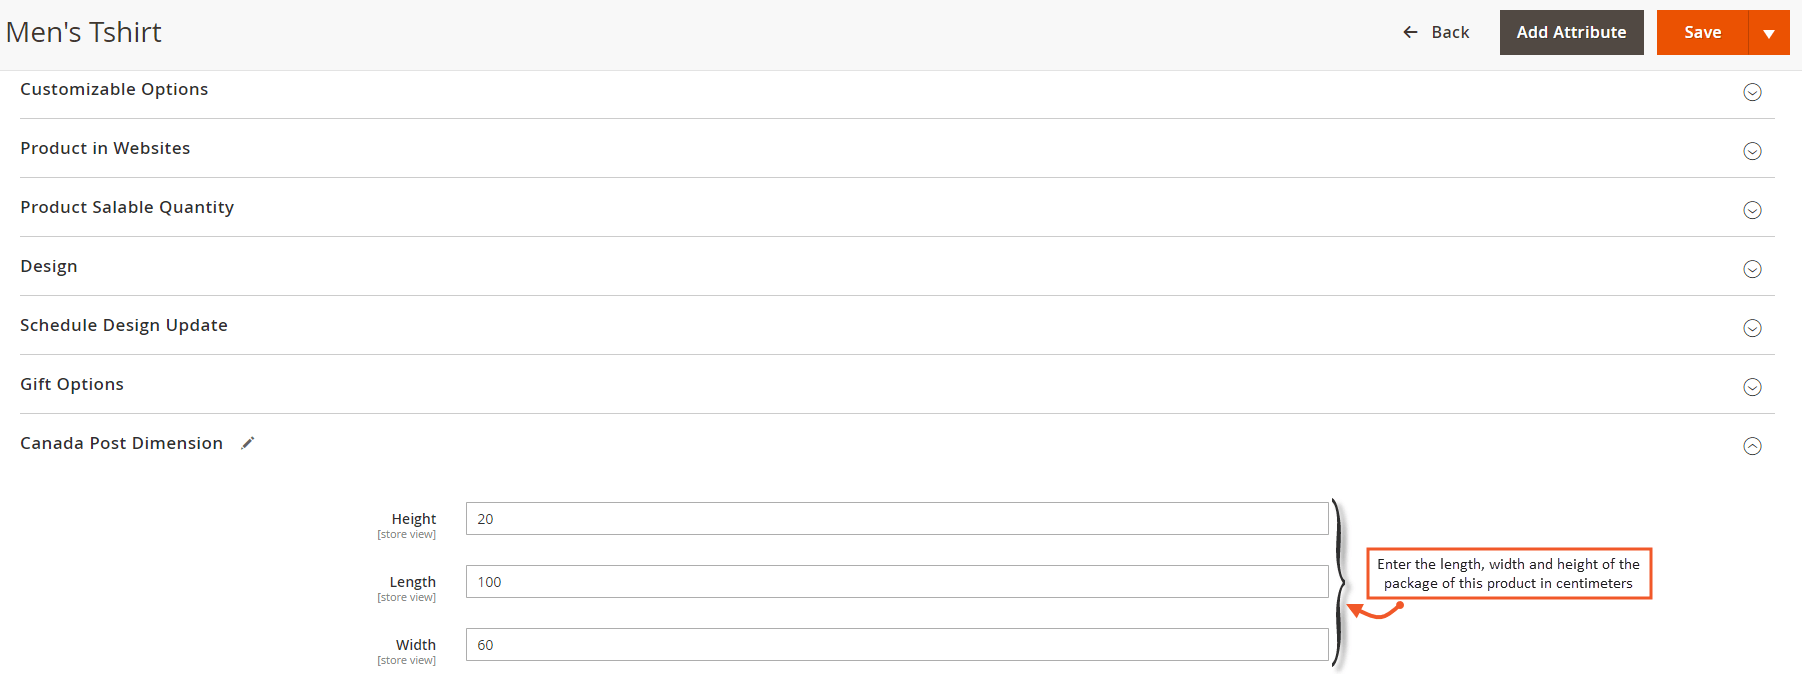Image resolution: width=1802 pixels, height=674 pixels.
Task: Expand the Product Salable Quantity heading
Action: [x=127, y=207]
